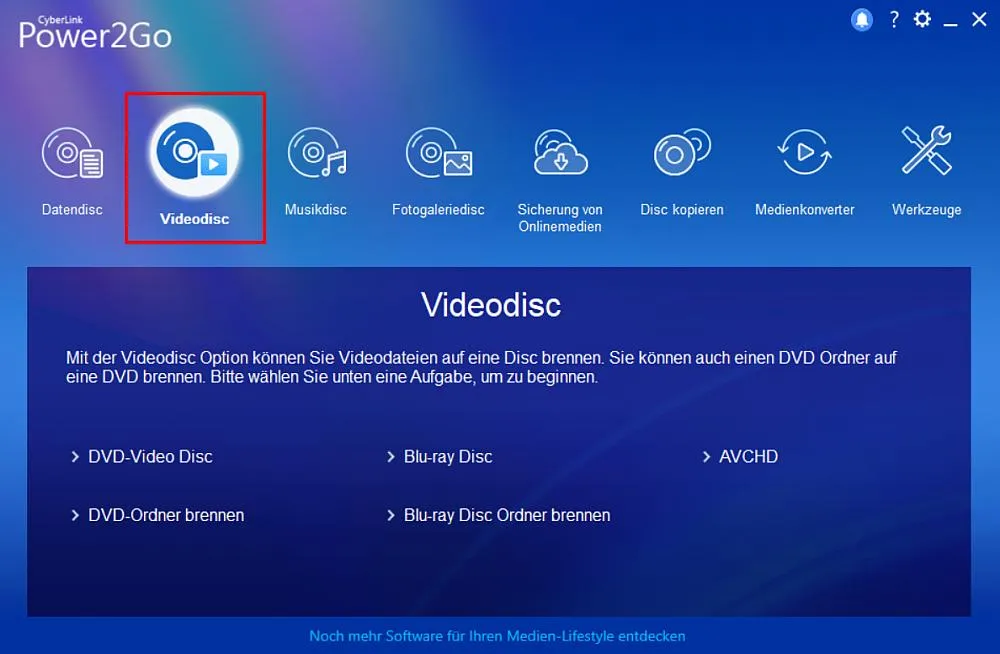Open the notifications bell
This screenshot has height=654, width=1000.
pos(861,19)
